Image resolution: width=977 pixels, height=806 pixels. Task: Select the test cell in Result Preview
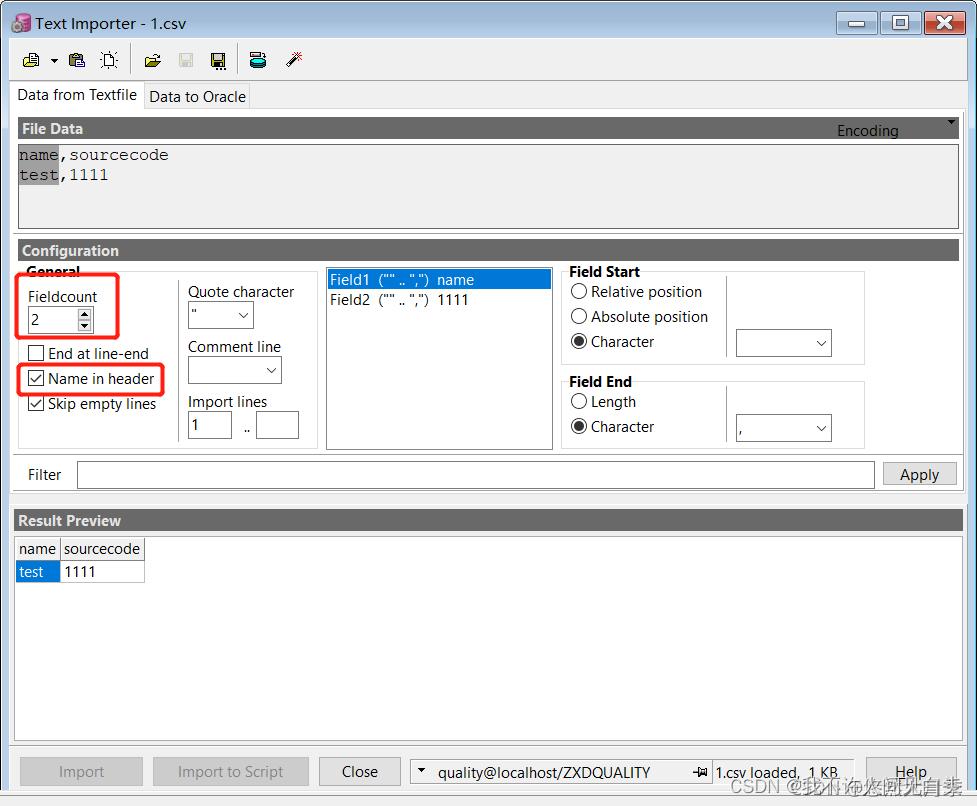click(38, 572)
